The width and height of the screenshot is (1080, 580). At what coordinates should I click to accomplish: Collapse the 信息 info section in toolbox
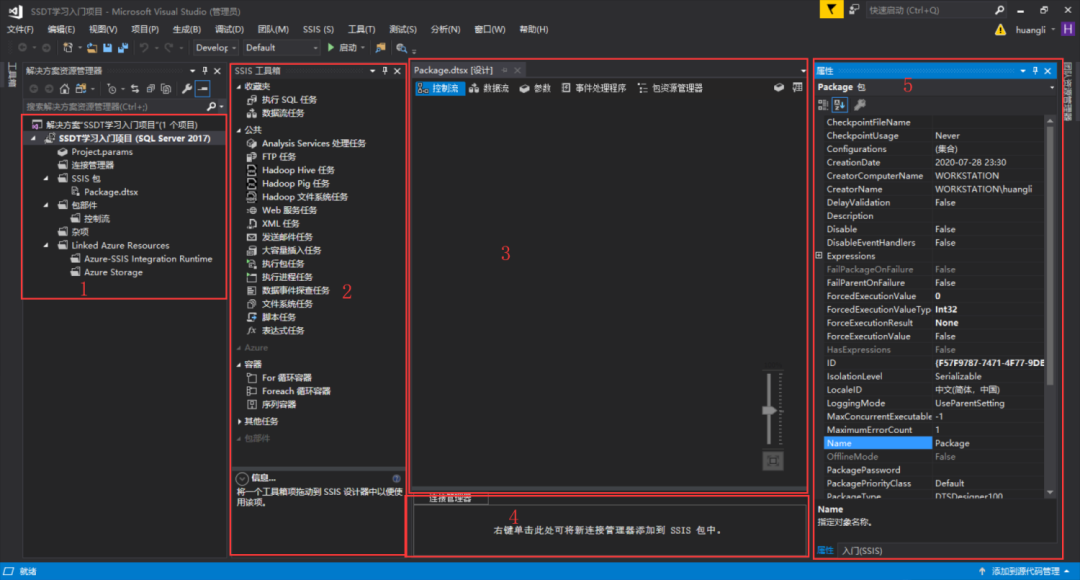click(242, 478)
